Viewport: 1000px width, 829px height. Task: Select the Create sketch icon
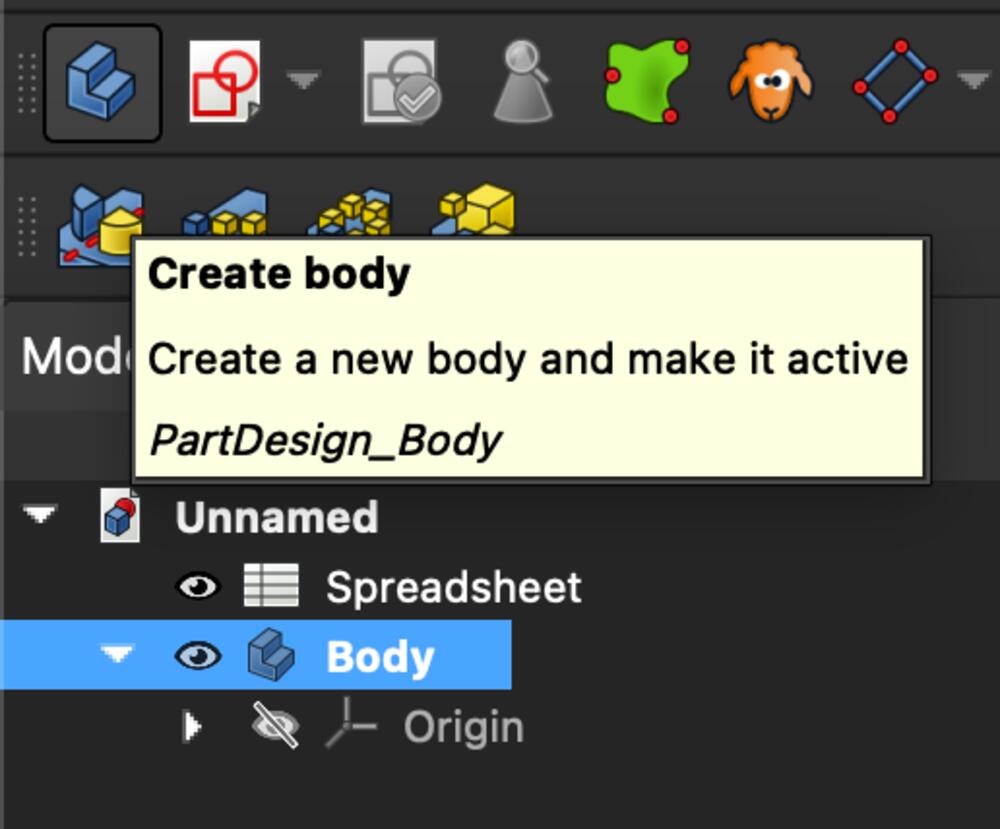225,82
